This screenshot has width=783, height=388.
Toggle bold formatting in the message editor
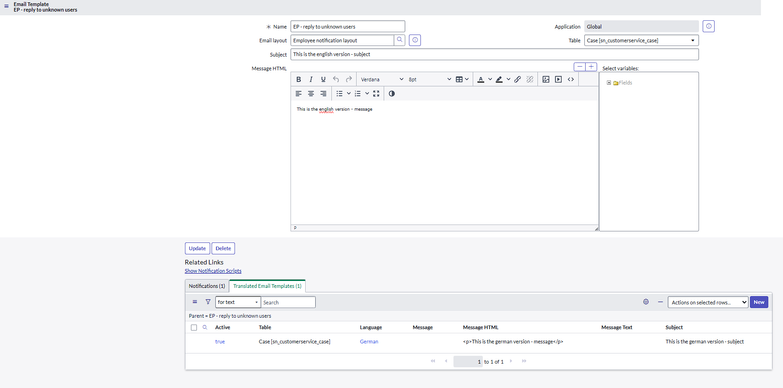299,79
